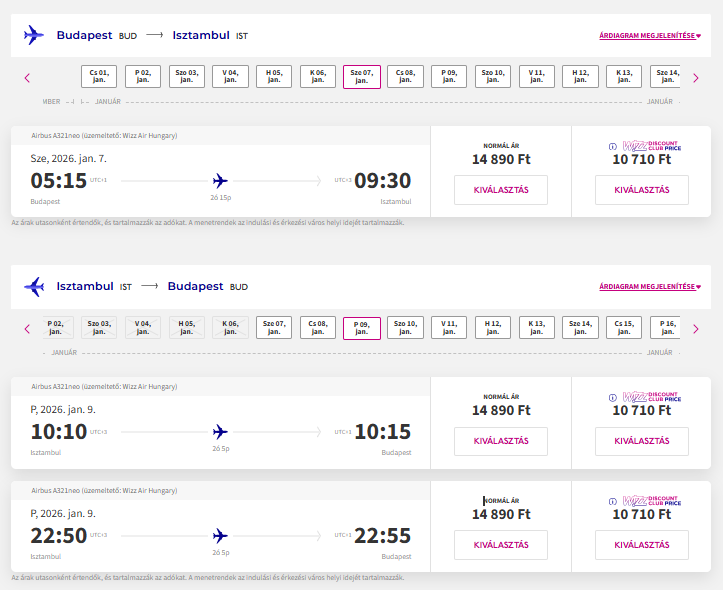
Task: Choose outbound date tab V 11, jan.
Action: click(537, 77)
